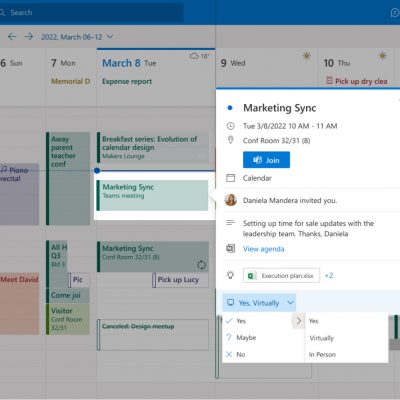The height and width of the screenshot is (400, 400).
Task: Go to next week with forward arrow
Action: pyautogui.click(x=29, y=37)
